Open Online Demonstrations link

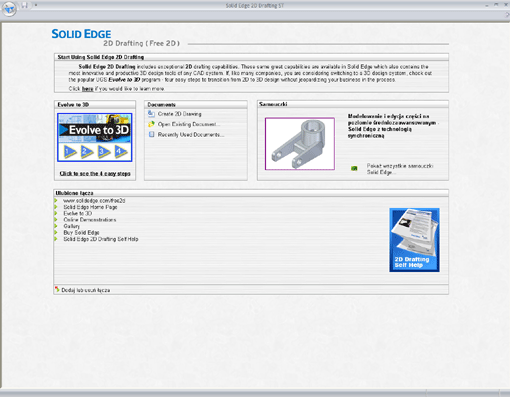click(x=90, y=220)
